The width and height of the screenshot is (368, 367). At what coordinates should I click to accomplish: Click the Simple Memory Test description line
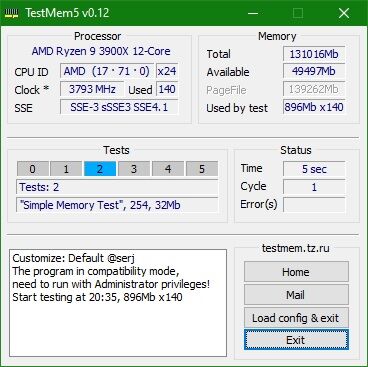[117, 205]
